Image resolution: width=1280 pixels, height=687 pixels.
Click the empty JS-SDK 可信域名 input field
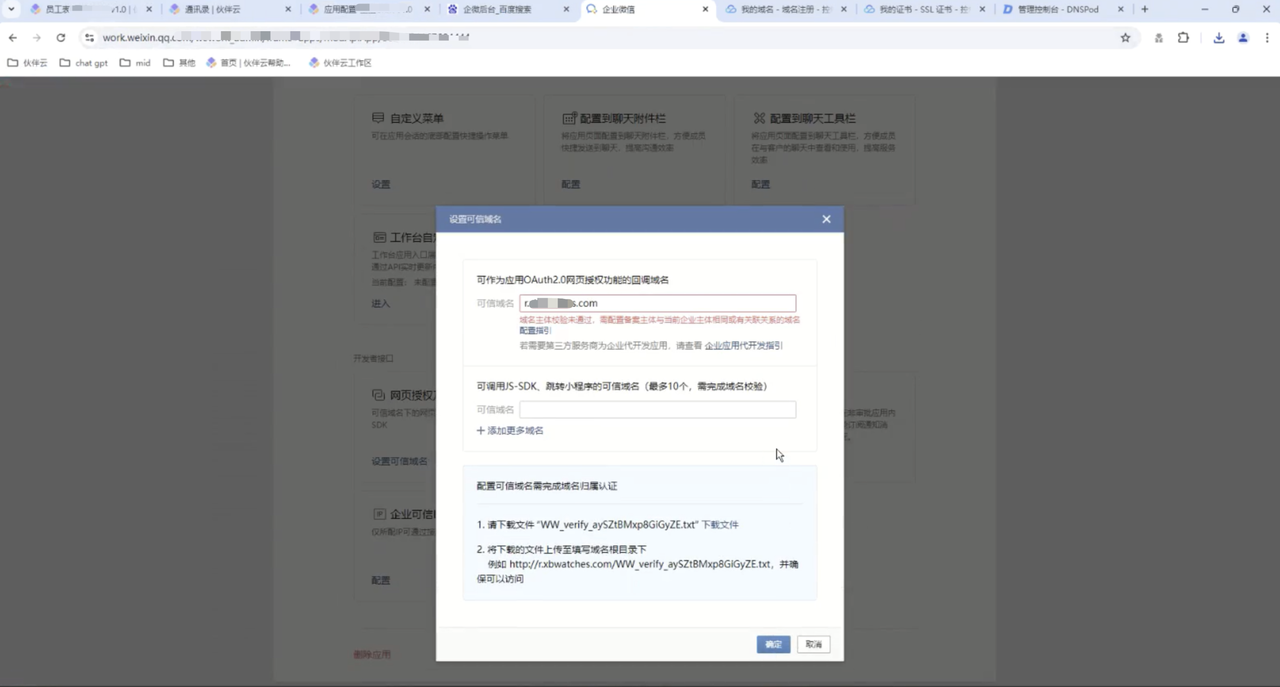point(657,410)
